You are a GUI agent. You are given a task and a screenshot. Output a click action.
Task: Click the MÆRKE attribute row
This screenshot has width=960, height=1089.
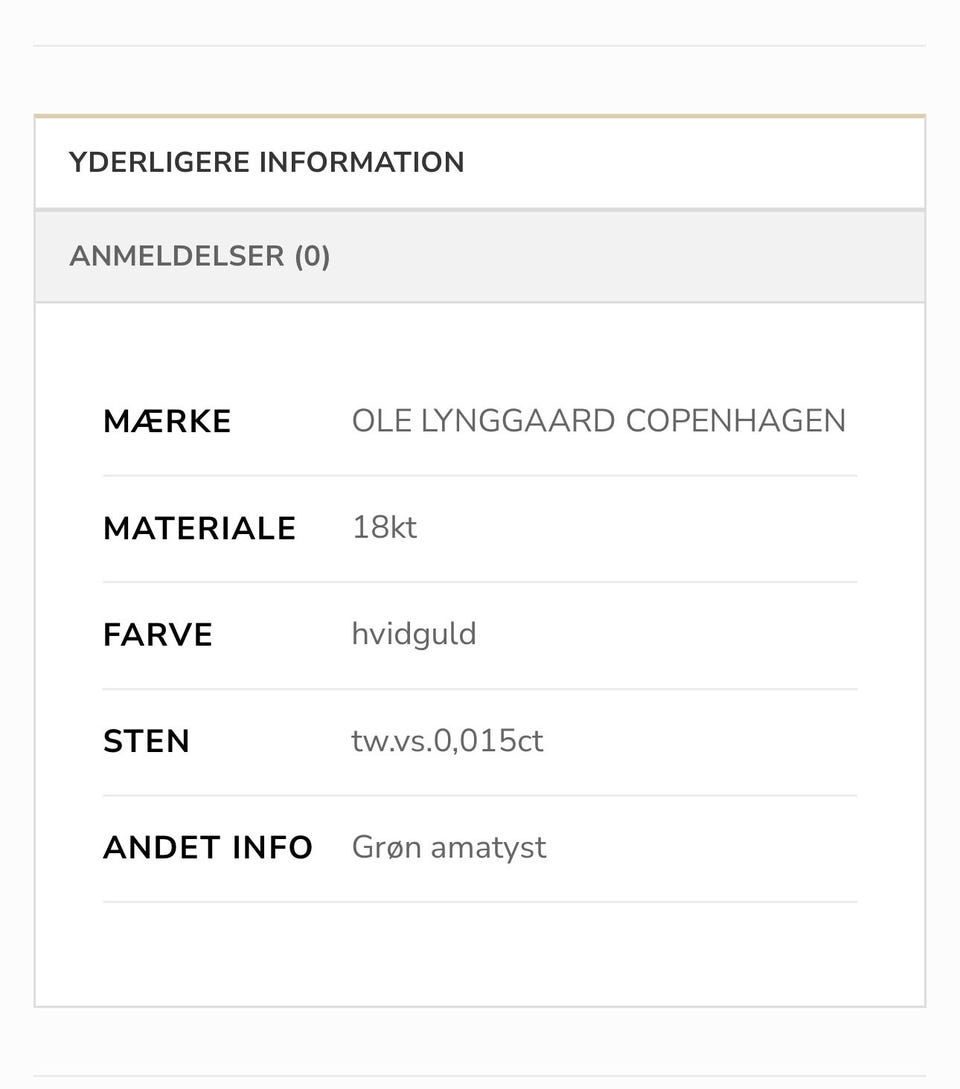[x=480, y=420]
